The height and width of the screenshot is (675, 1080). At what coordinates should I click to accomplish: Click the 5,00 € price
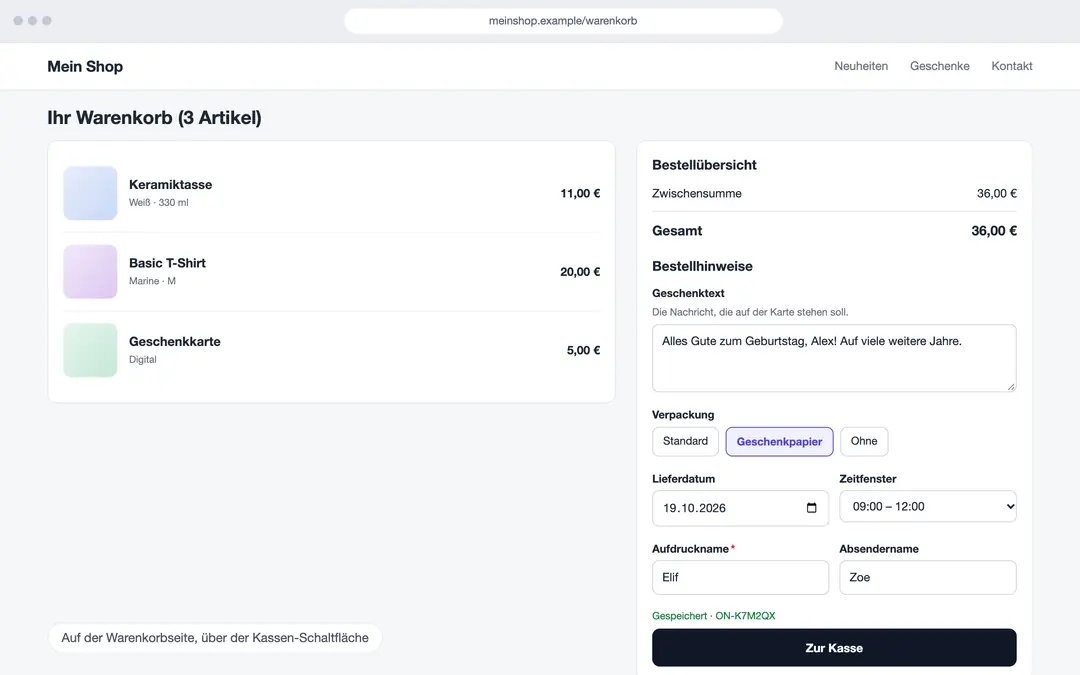point(583,351)
